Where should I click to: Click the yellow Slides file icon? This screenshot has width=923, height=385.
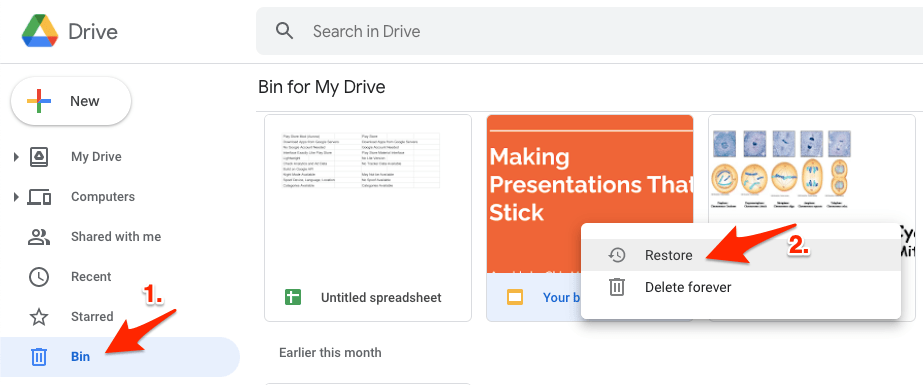coord(515,297)
